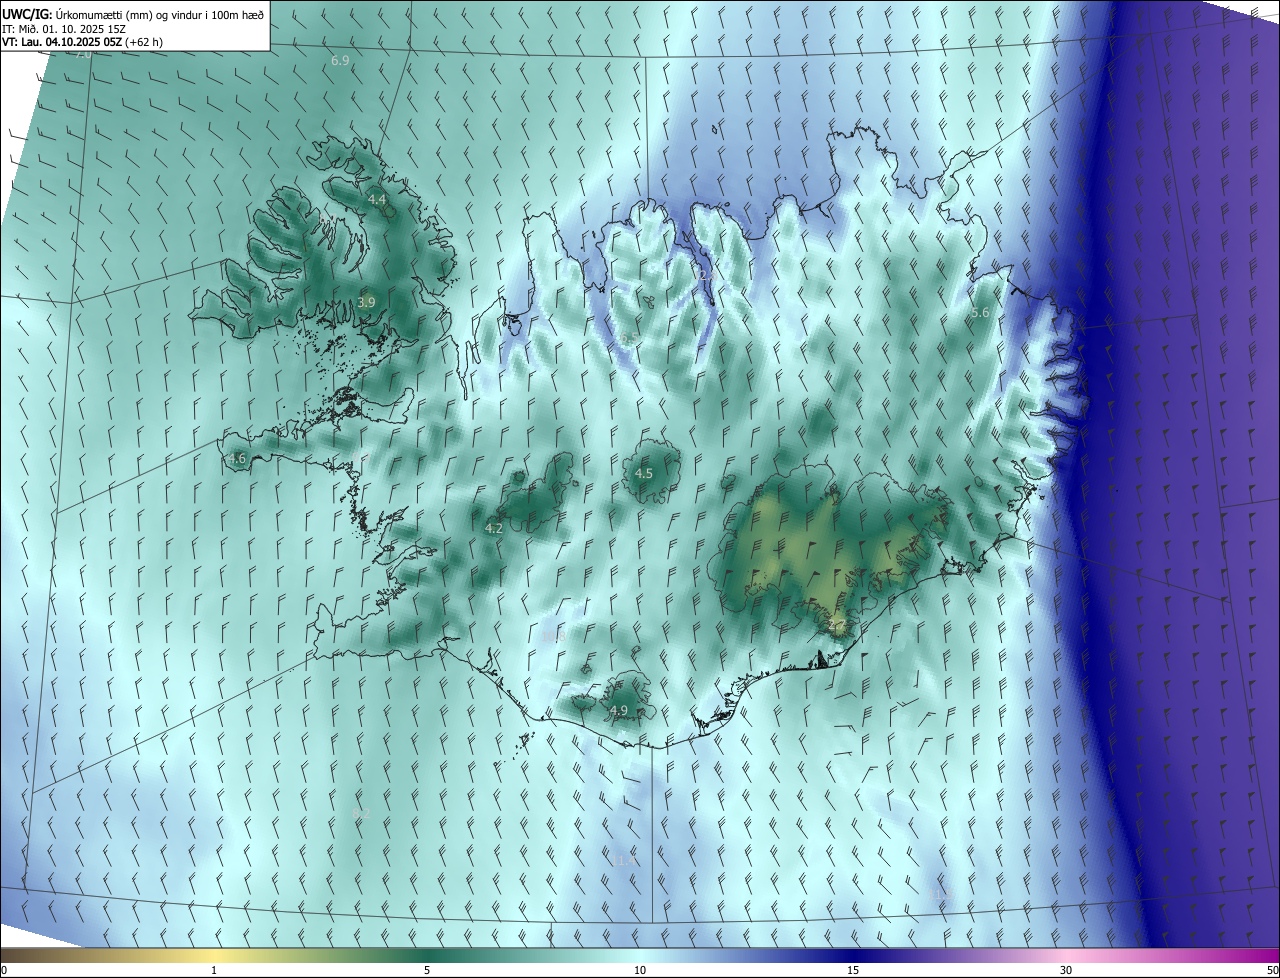Click the 10 tick on the color scale
The height and width of the screenshot is (978, 1280).
(640, 970)
